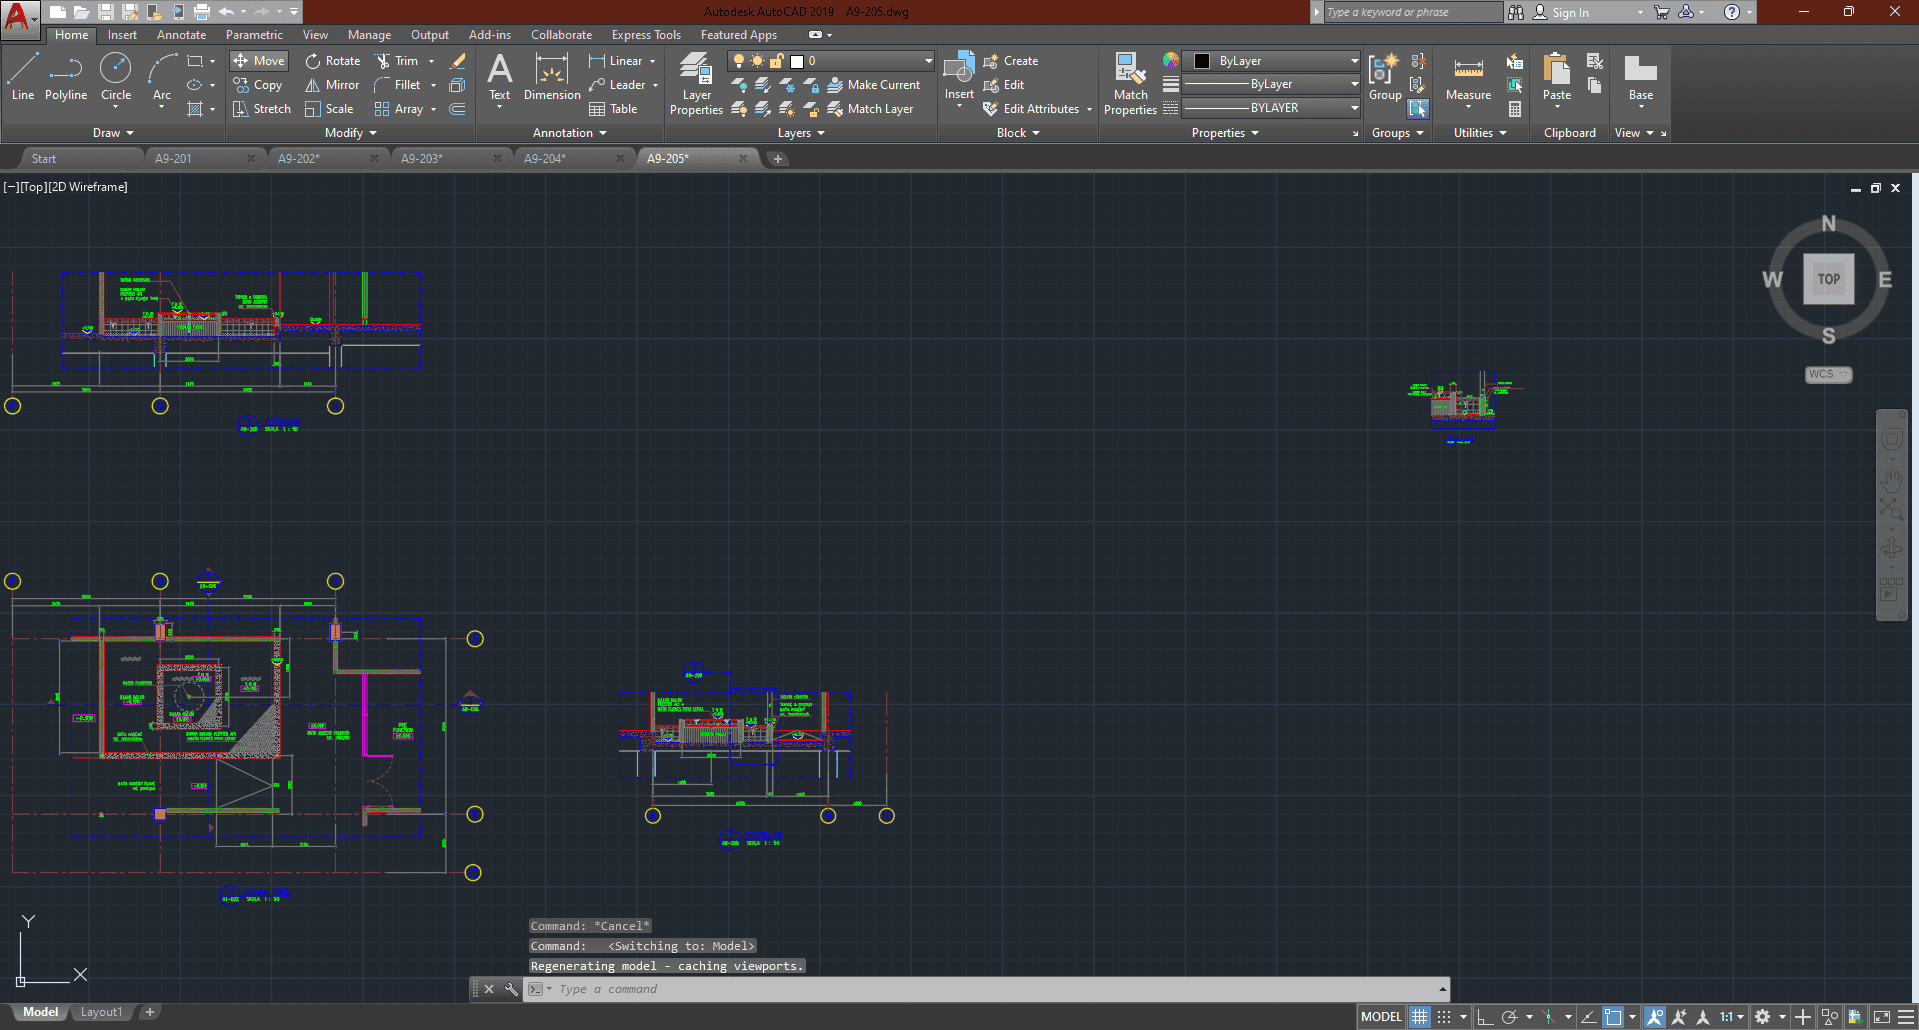Expand the Draw panel flyout
Screen dimensions: 1919x1030
pos(113,133)
